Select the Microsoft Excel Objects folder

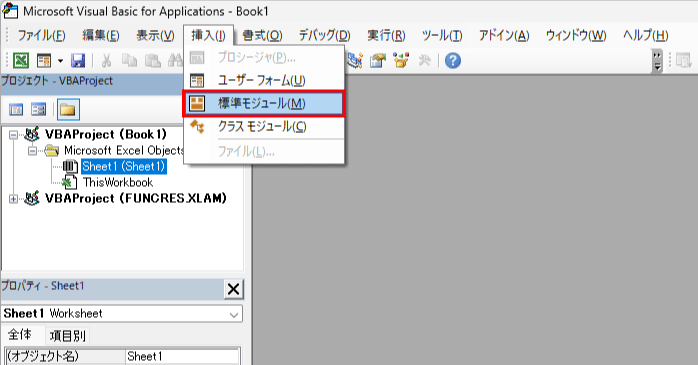click(124, 150)
